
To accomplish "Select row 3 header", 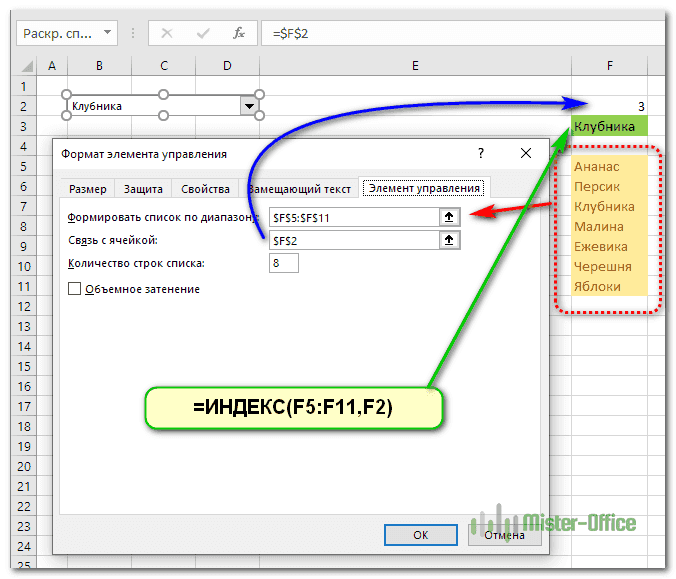I will [24, 126].
